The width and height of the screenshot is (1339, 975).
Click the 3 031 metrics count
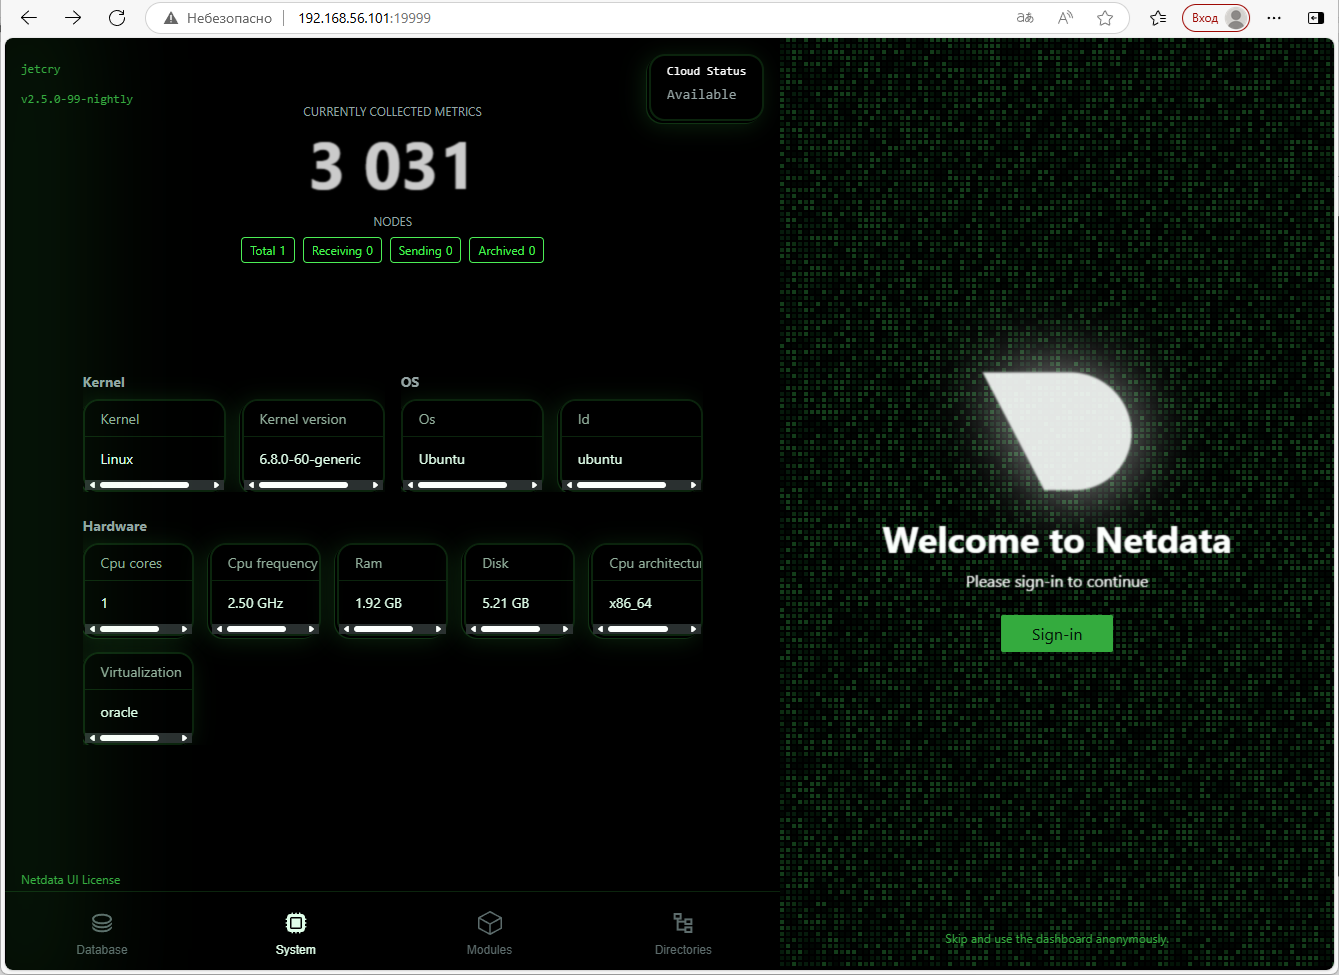point(391,166)
